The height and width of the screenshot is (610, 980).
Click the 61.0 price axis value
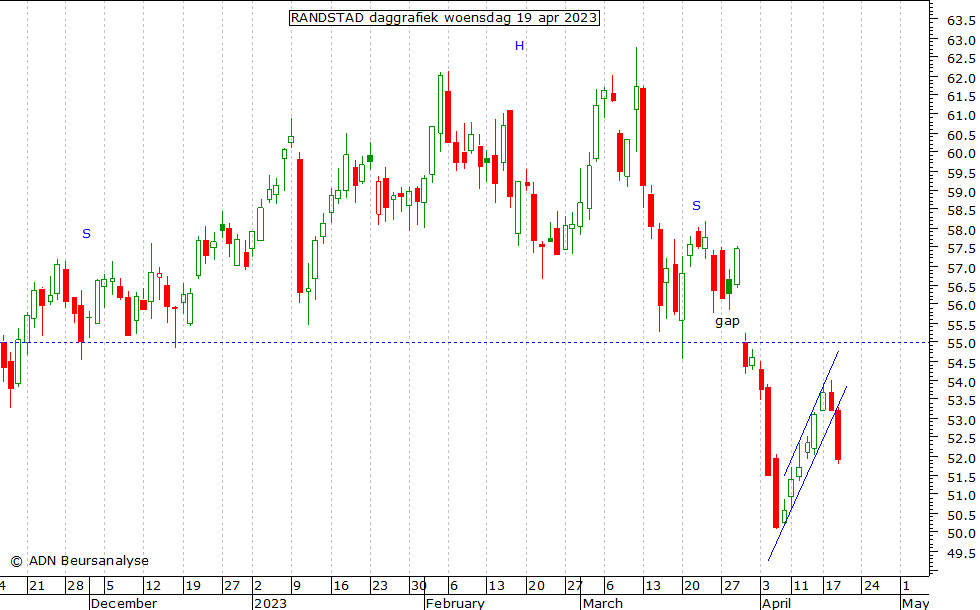(x=961, y=116)
